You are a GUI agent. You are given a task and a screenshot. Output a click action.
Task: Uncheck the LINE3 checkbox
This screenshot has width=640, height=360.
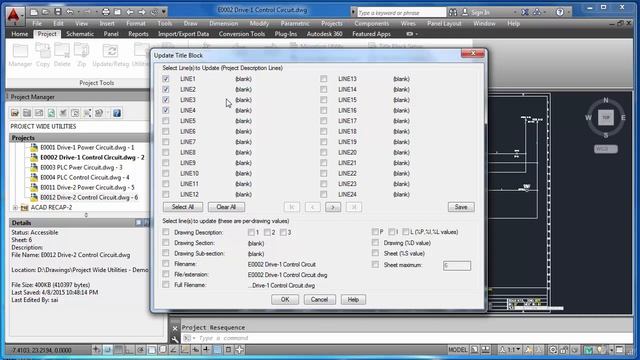pos(166,100)
